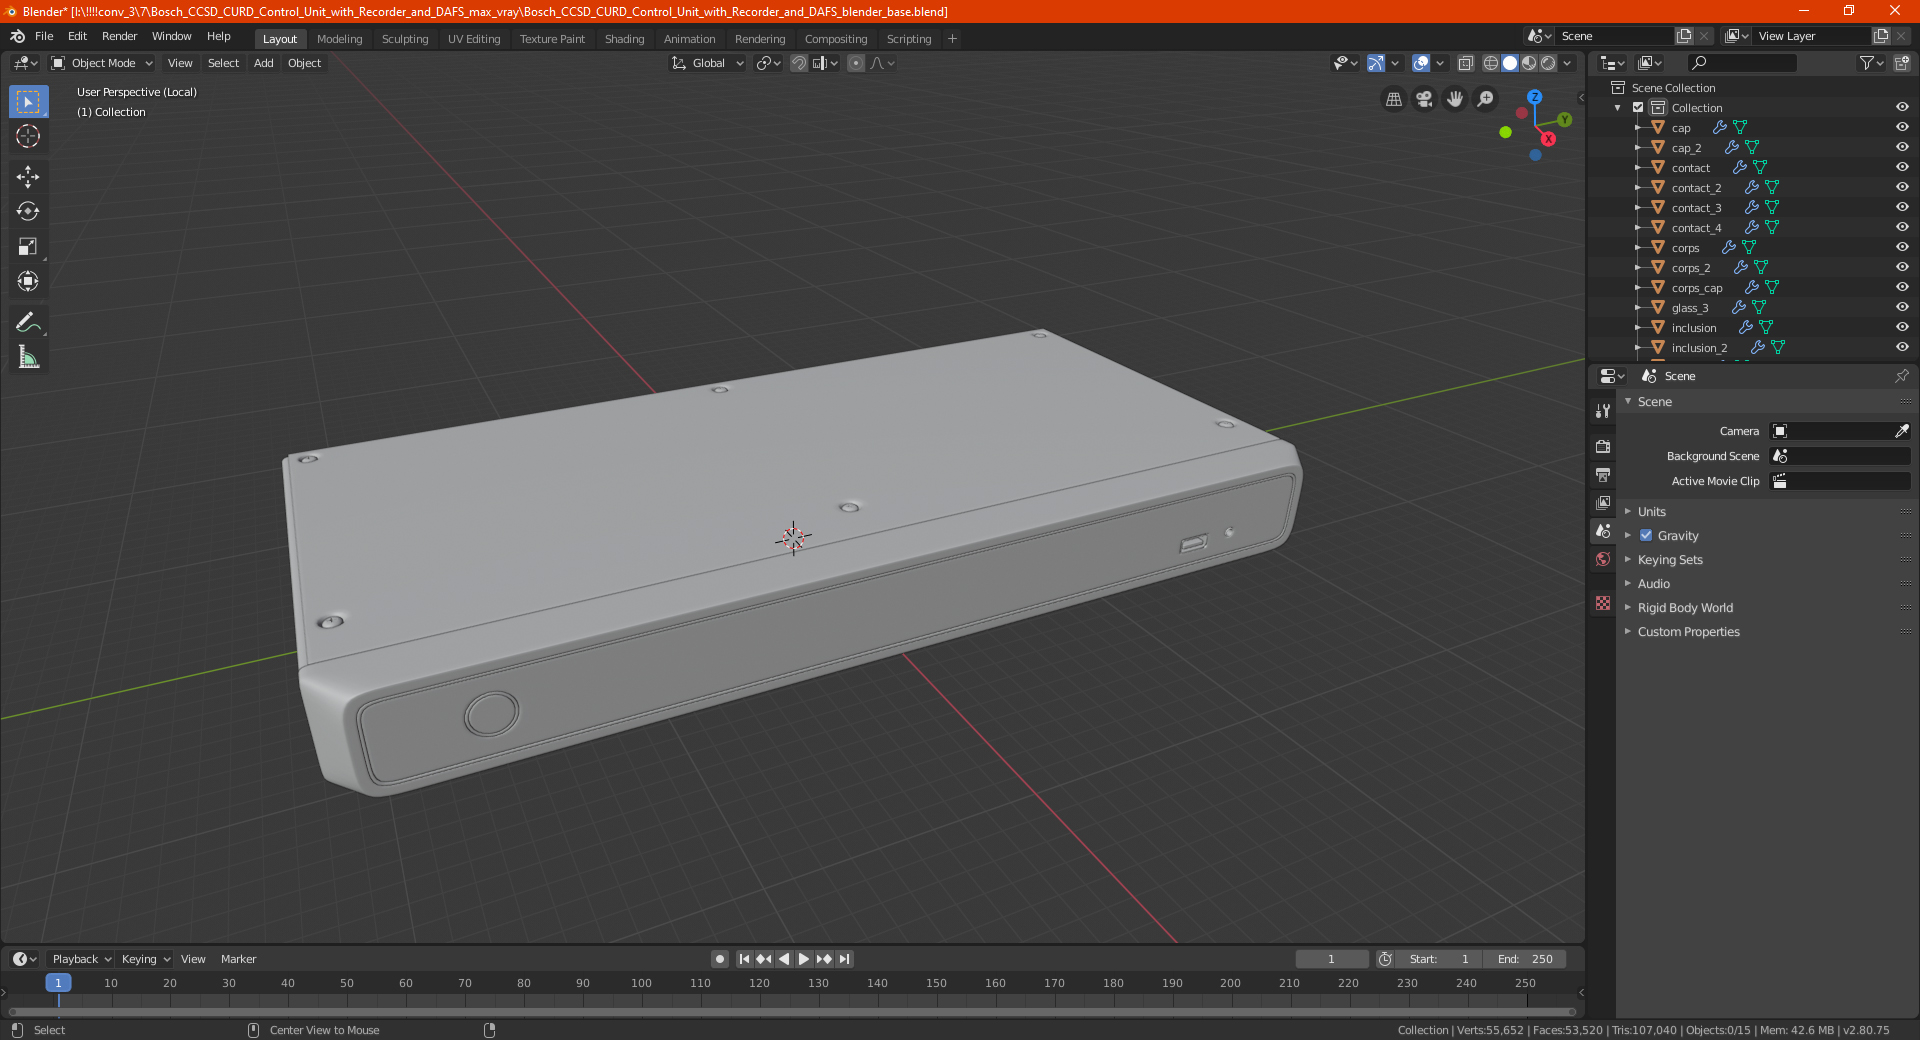Viewport: 1920px width, 1040px height.
Task: Open the Output properties tab
Action: pyautogui.click(x=1603, y=474)
